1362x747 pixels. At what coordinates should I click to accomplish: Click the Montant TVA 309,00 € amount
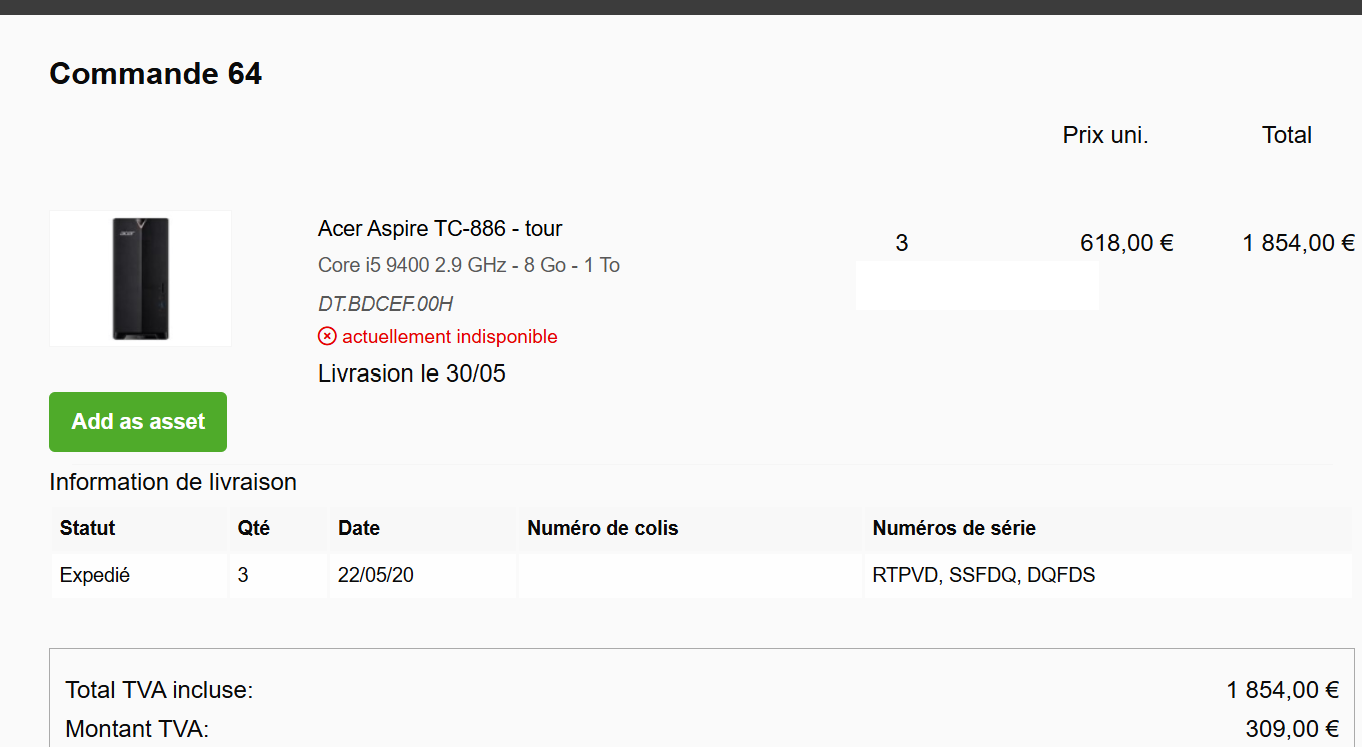(x=1292, y=729)
